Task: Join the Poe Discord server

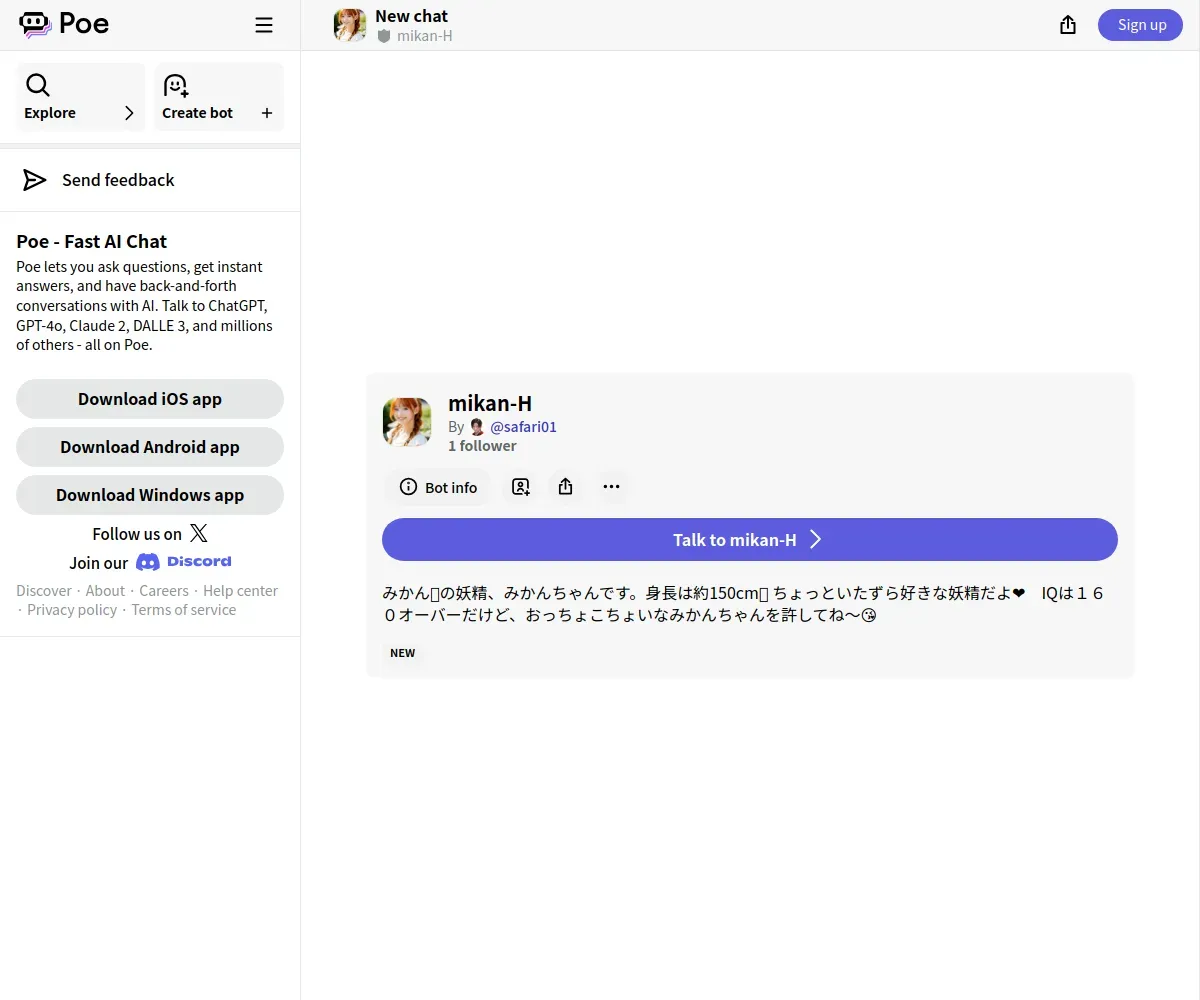Action: click(x=183, y=562)
